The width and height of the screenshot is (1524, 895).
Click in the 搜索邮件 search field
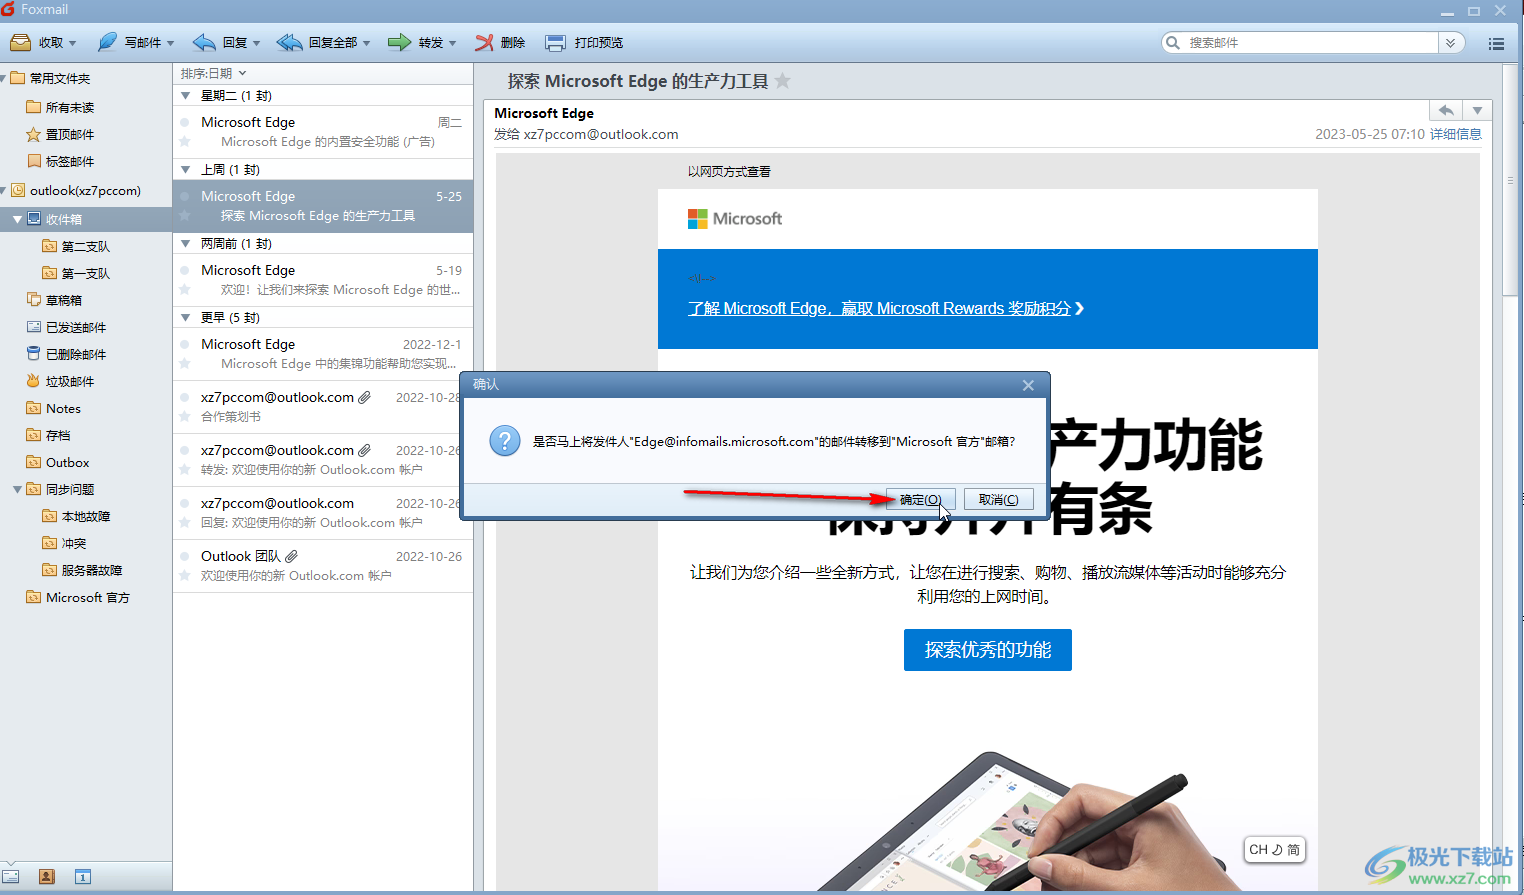pos(1310,43)
